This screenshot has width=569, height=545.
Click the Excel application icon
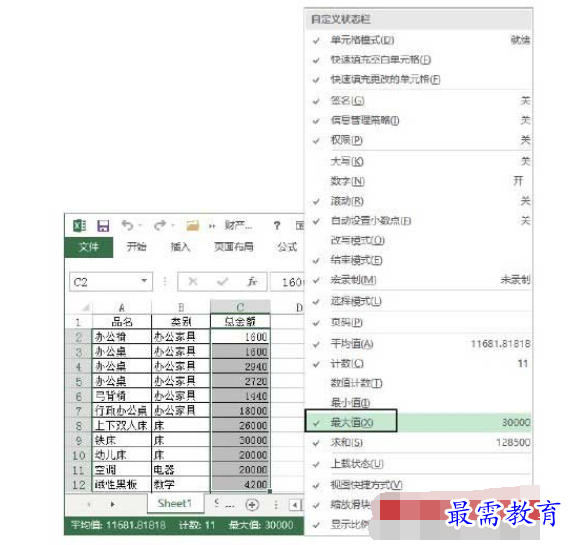[79, 226]
